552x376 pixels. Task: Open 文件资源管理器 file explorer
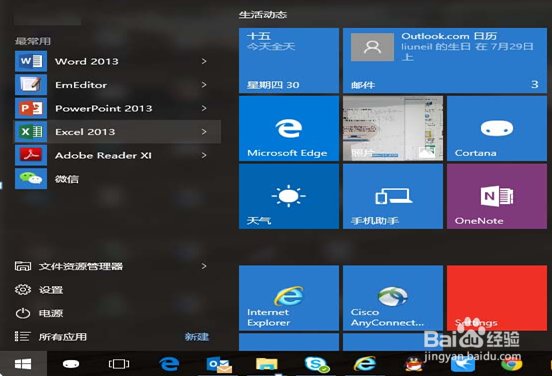click(69, 266)
